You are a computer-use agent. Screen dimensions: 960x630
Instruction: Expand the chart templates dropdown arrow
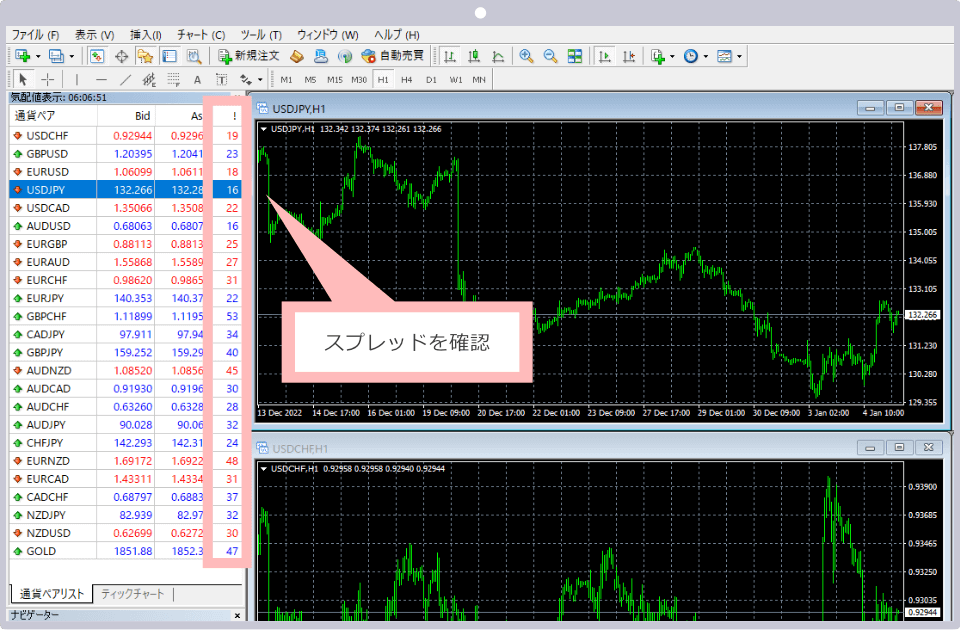click(739, 56)
